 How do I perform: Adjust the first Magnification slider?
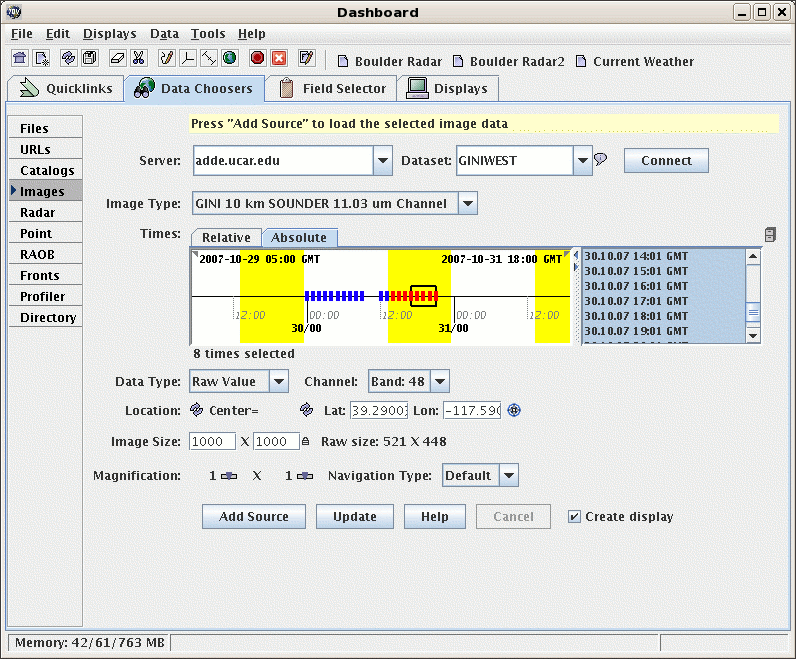(x=229, y=476)
